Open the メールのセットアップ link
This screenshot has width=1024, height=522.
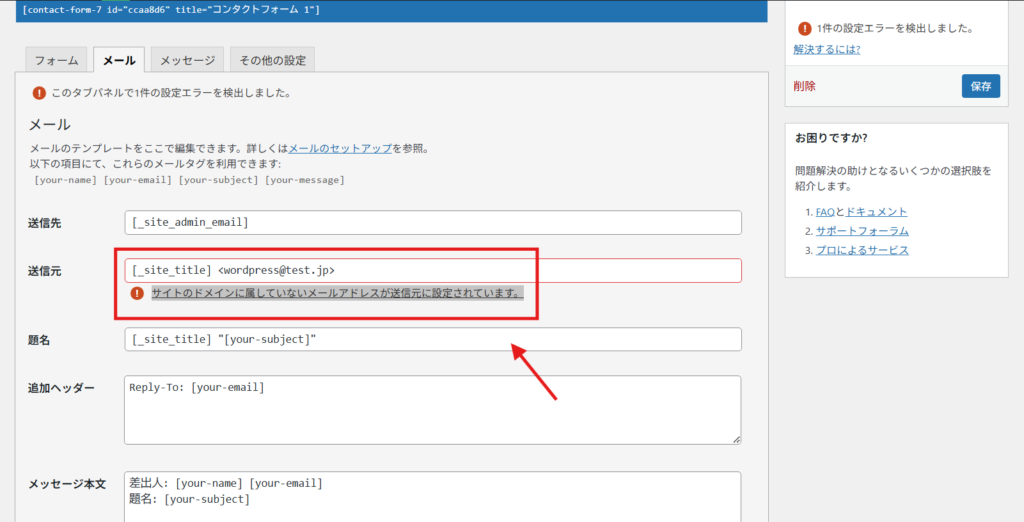point(340,148)
